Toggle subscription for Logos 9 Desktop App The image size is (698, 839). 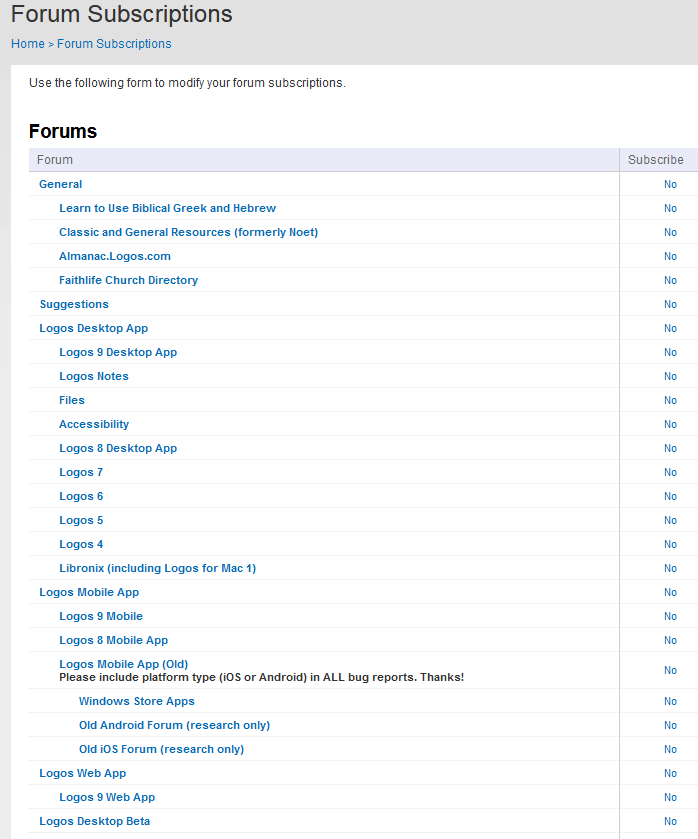(670, 352)
